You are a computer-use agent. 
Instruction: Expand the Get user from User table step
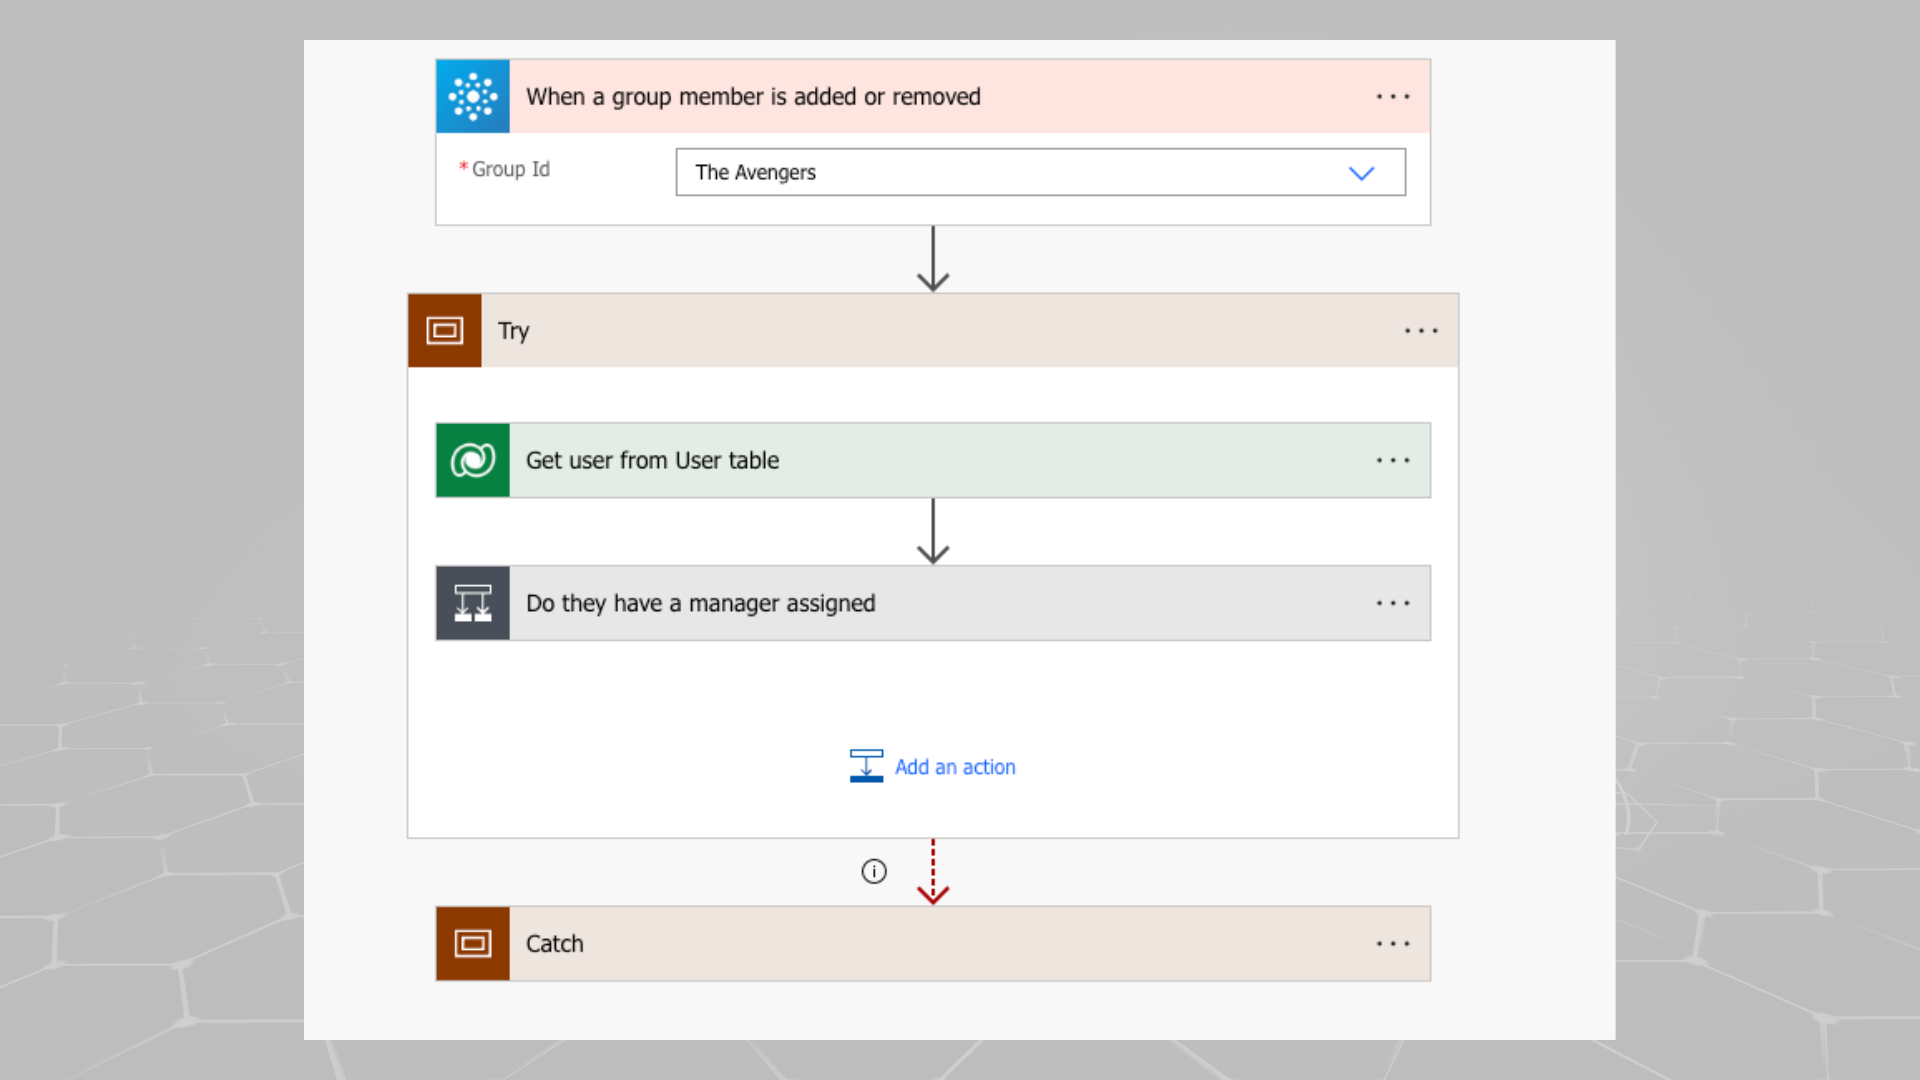(x=933, y=460)
